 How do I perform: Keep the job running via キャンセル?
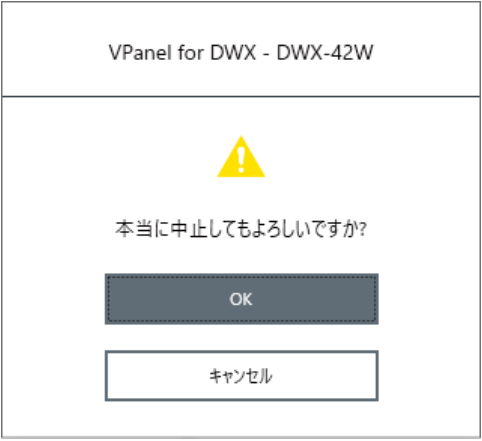(241, 376)
